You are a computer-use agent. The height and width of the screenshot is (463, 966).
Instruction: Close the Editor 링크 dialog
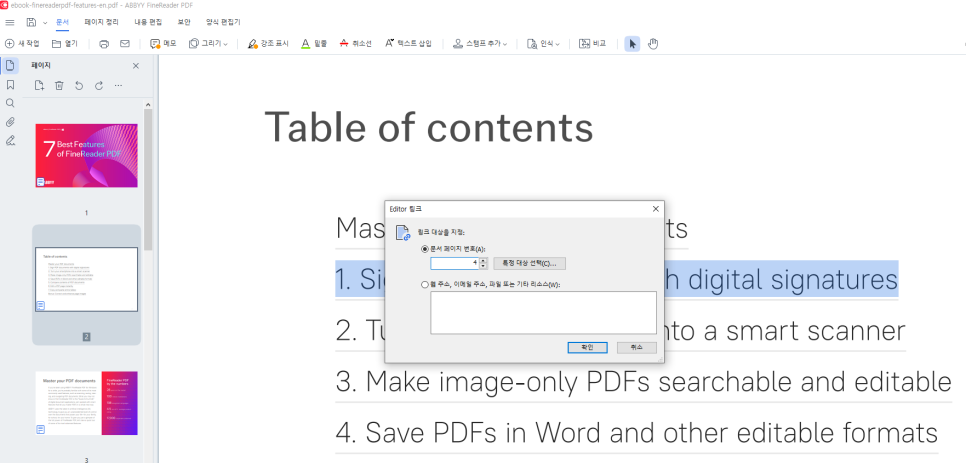coord(656,209)
